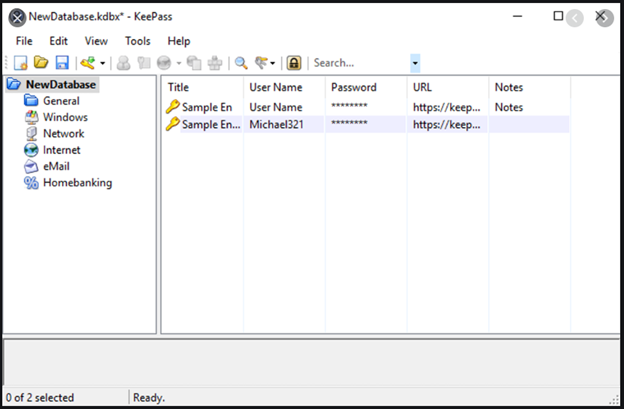
Task: Click the Copy Password toolbar icon
Action: (x=144, y=63)
